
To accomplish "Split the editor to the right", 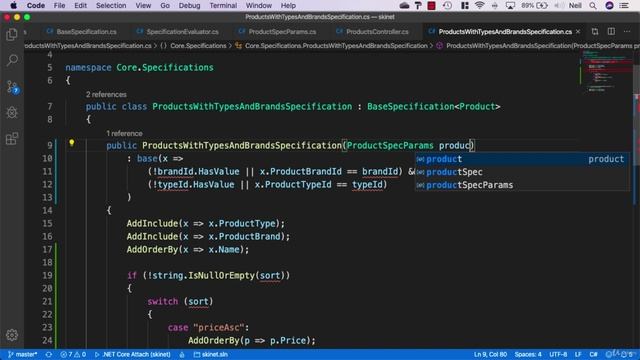I will click(611, 31).
